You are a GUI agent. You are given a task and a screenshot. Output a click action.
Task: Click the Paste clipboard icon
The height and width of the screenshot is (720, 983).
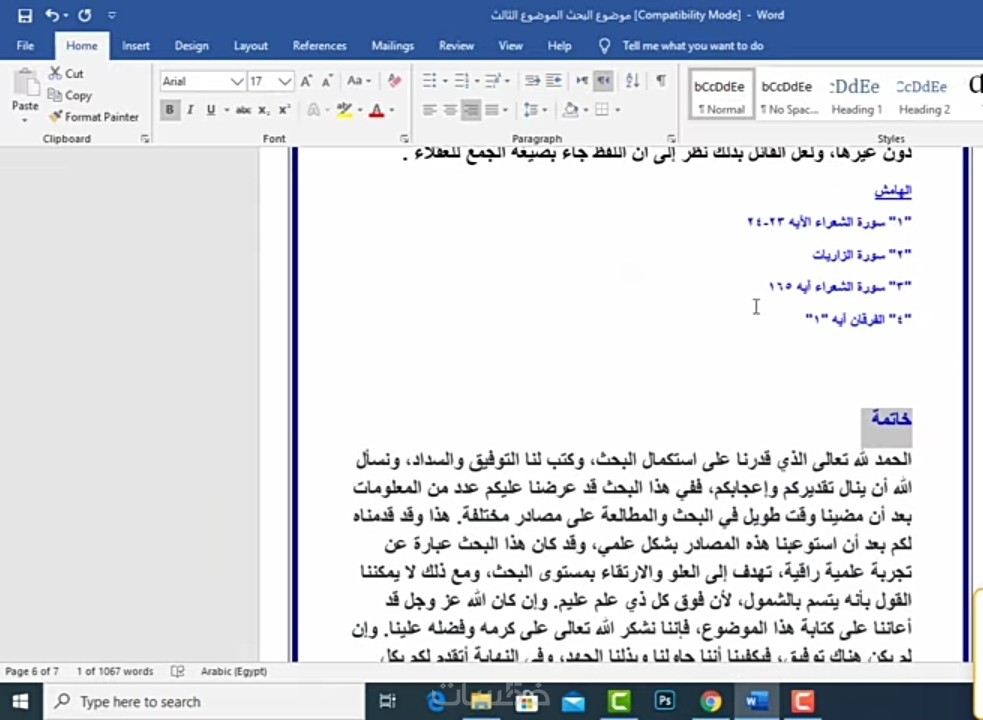tap(25, 83)
